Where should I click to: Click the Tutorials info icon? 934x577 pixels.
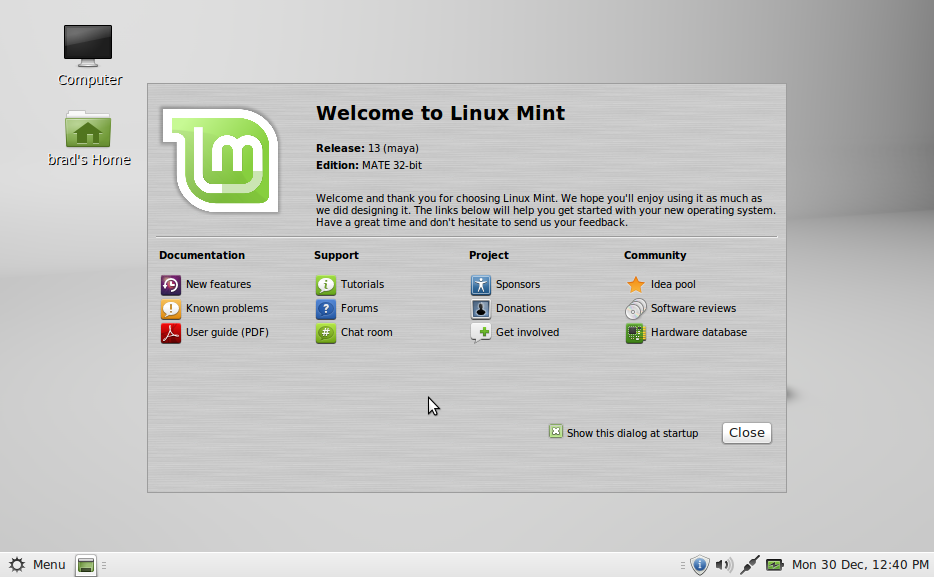(326, 285)
